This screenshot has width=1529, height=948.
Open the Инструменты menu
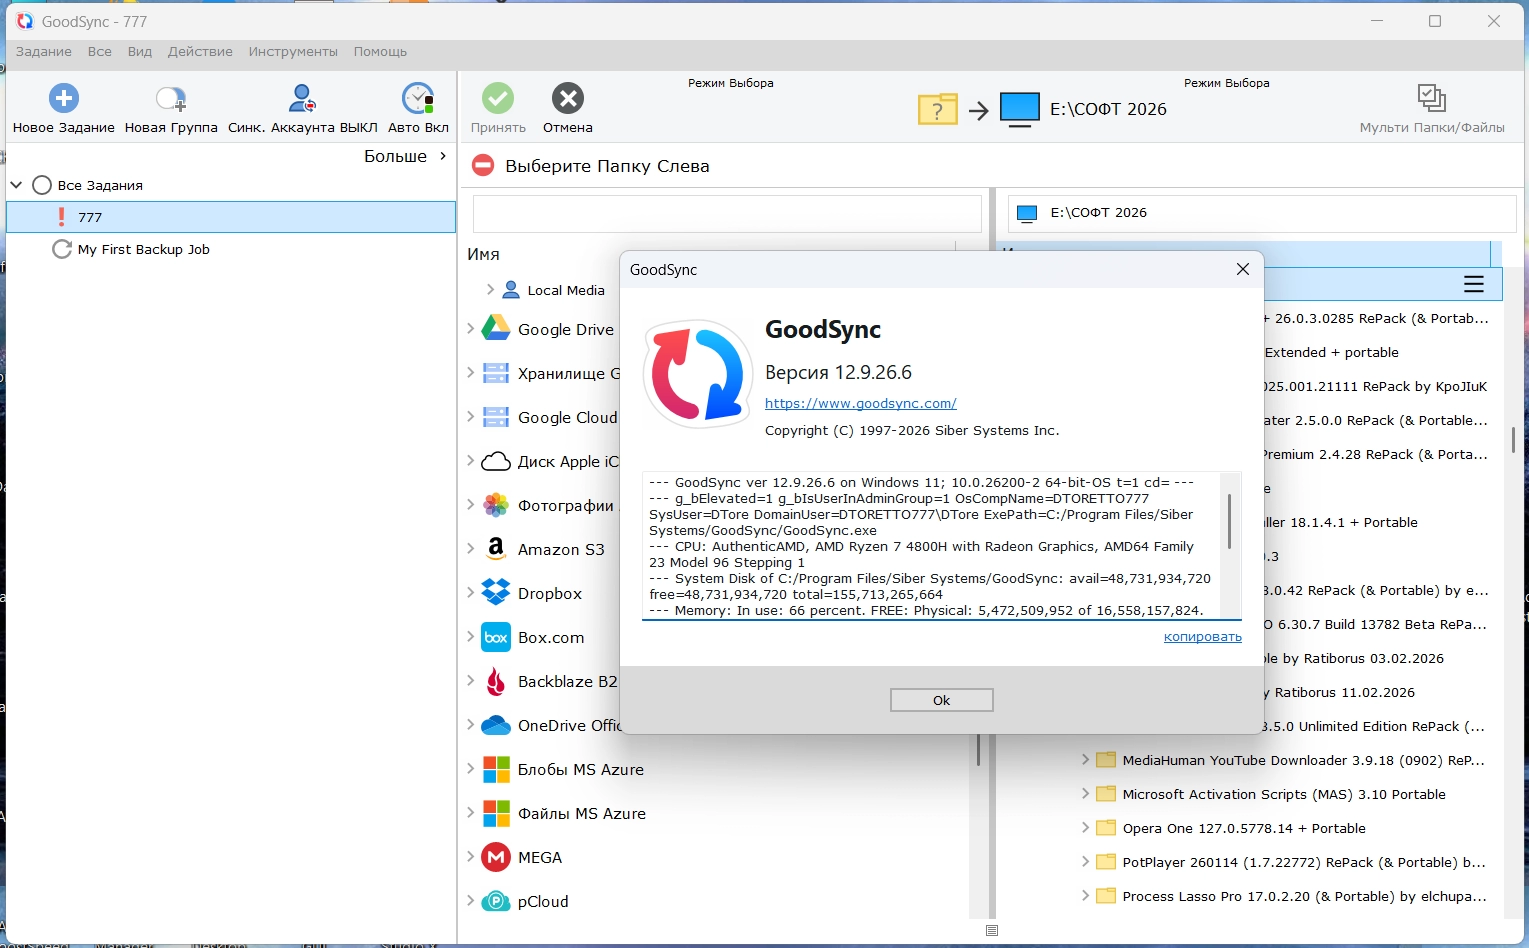pyautogui.click(x=293, y=52)
